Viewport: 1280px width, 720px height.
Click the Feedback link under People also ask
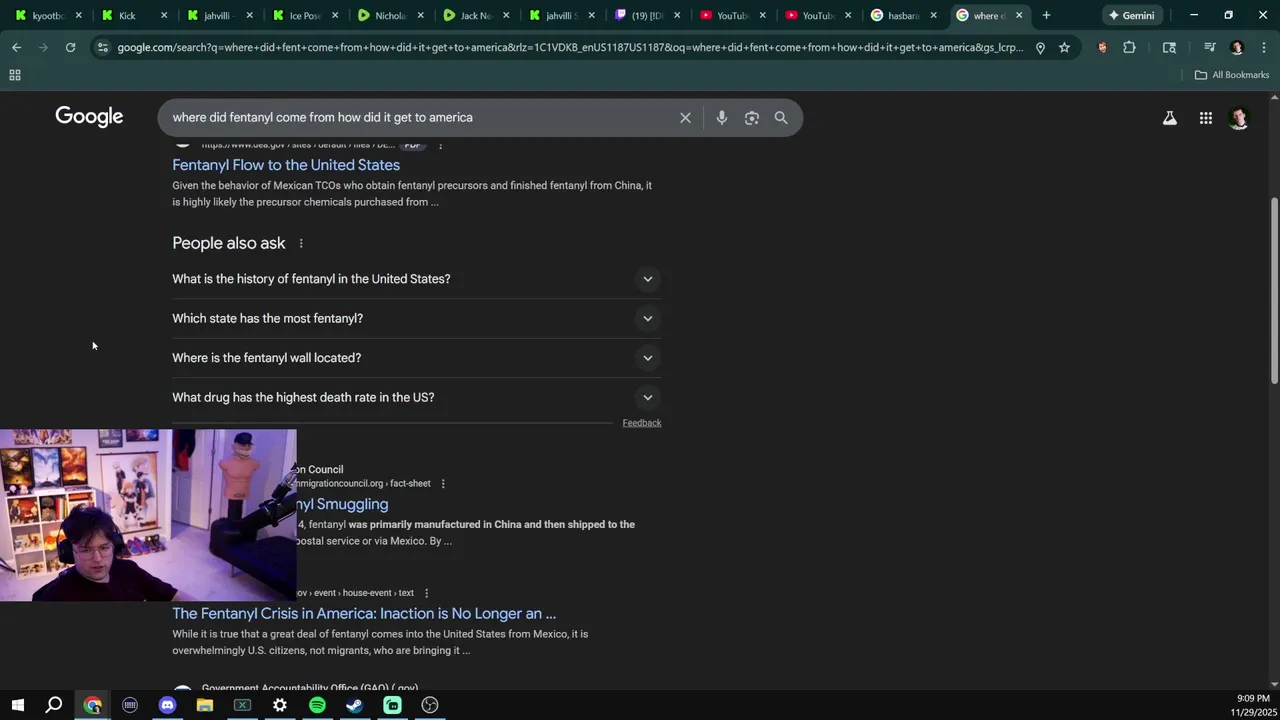[x=642, y=423]
